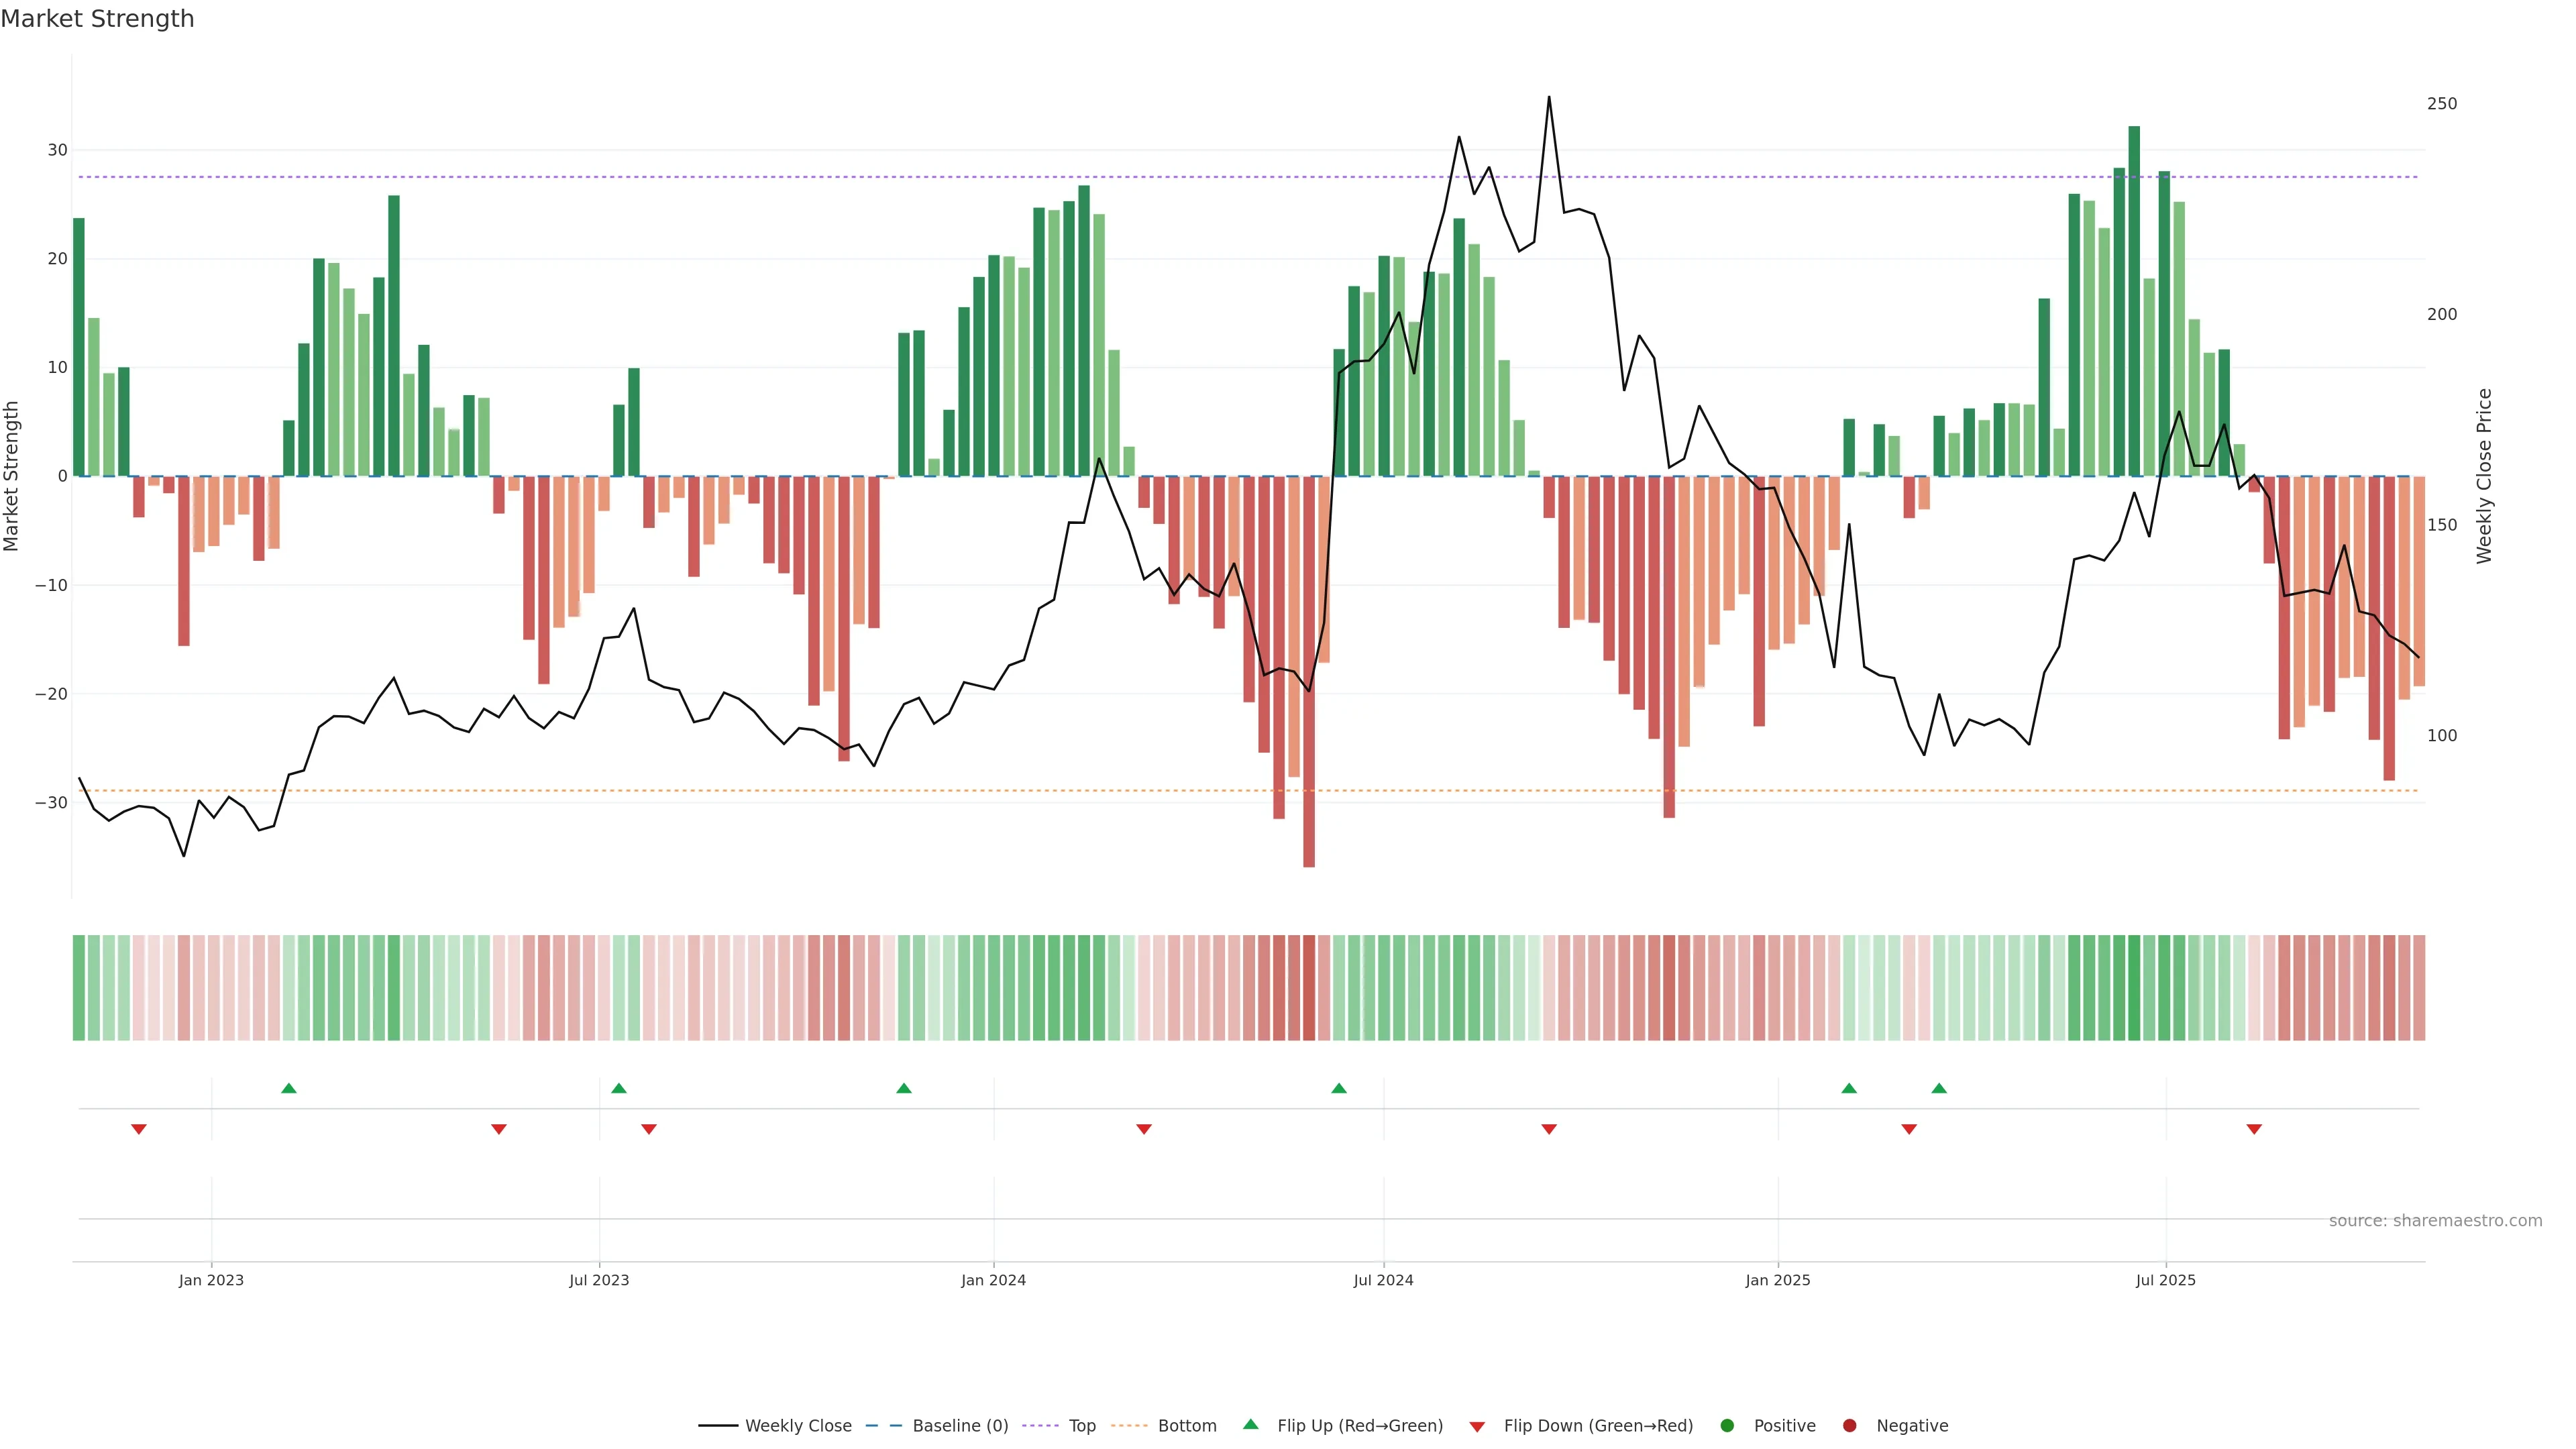
Task: Click Flip Down red triangle legend icon
Action: point(1477,1426)
